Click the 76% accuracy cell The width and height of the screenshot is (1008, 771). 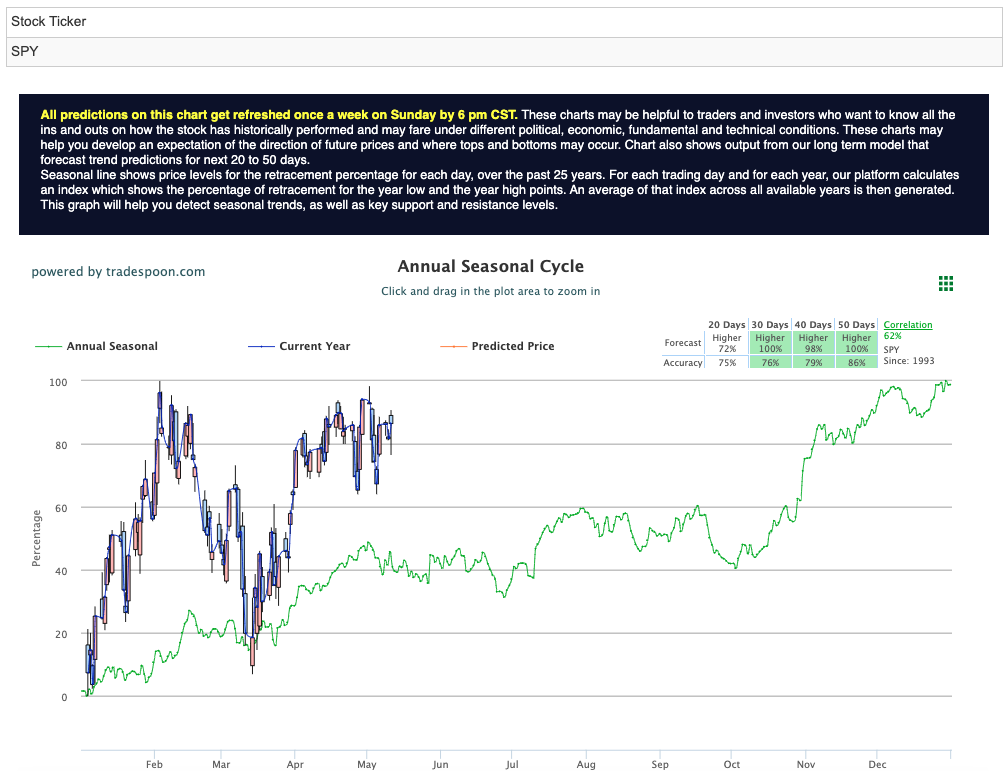point(770,362)
